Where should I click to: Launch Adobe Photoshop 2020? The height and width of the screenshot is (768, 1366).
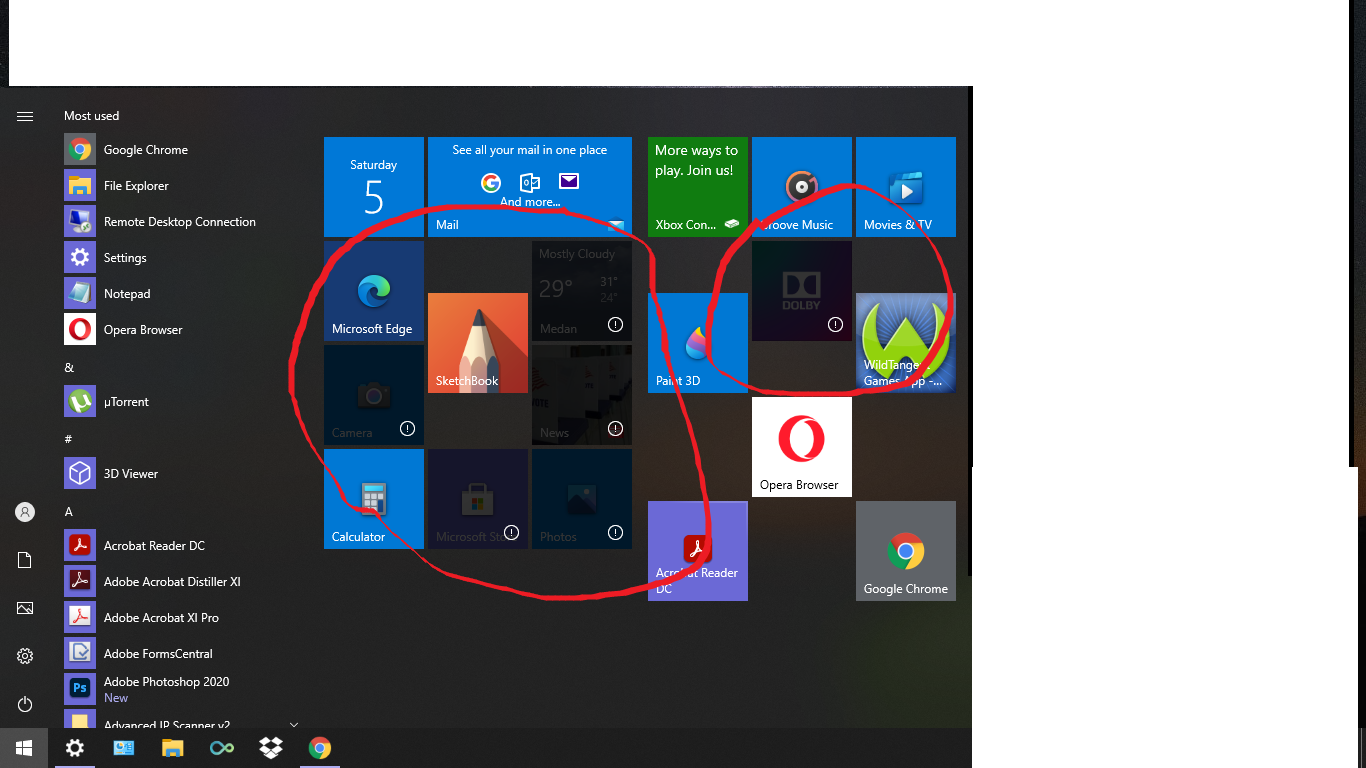(x=180, y=690)
